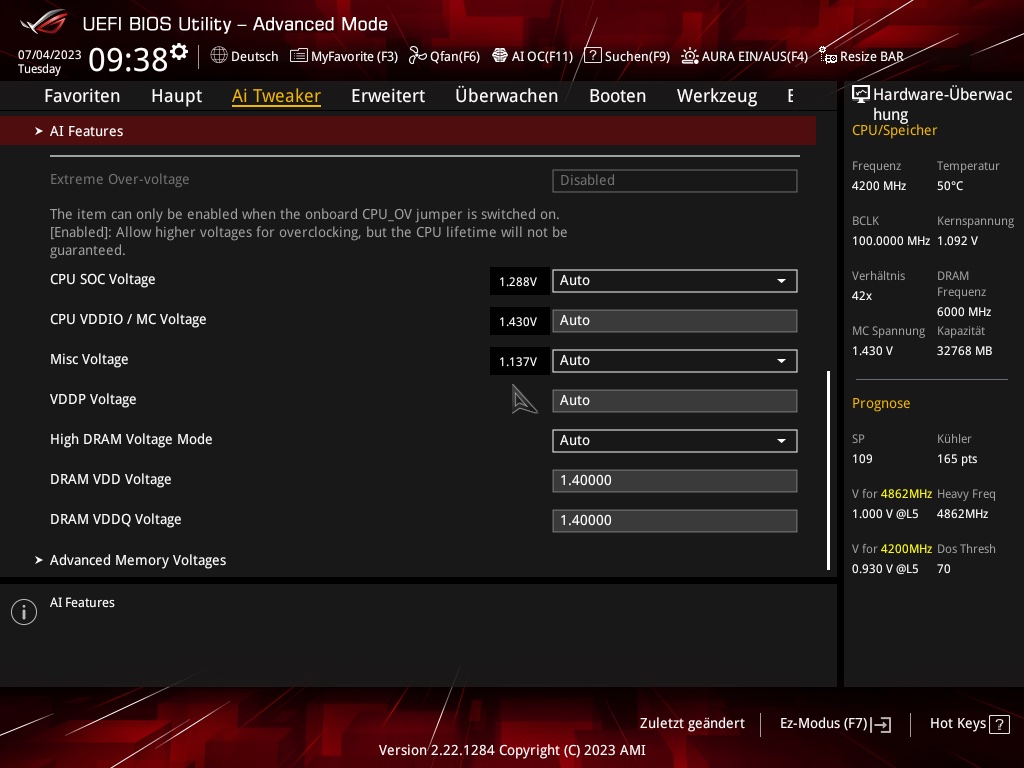Go to the Überwachen tab
1024x768 pixels.
[507, 96]
